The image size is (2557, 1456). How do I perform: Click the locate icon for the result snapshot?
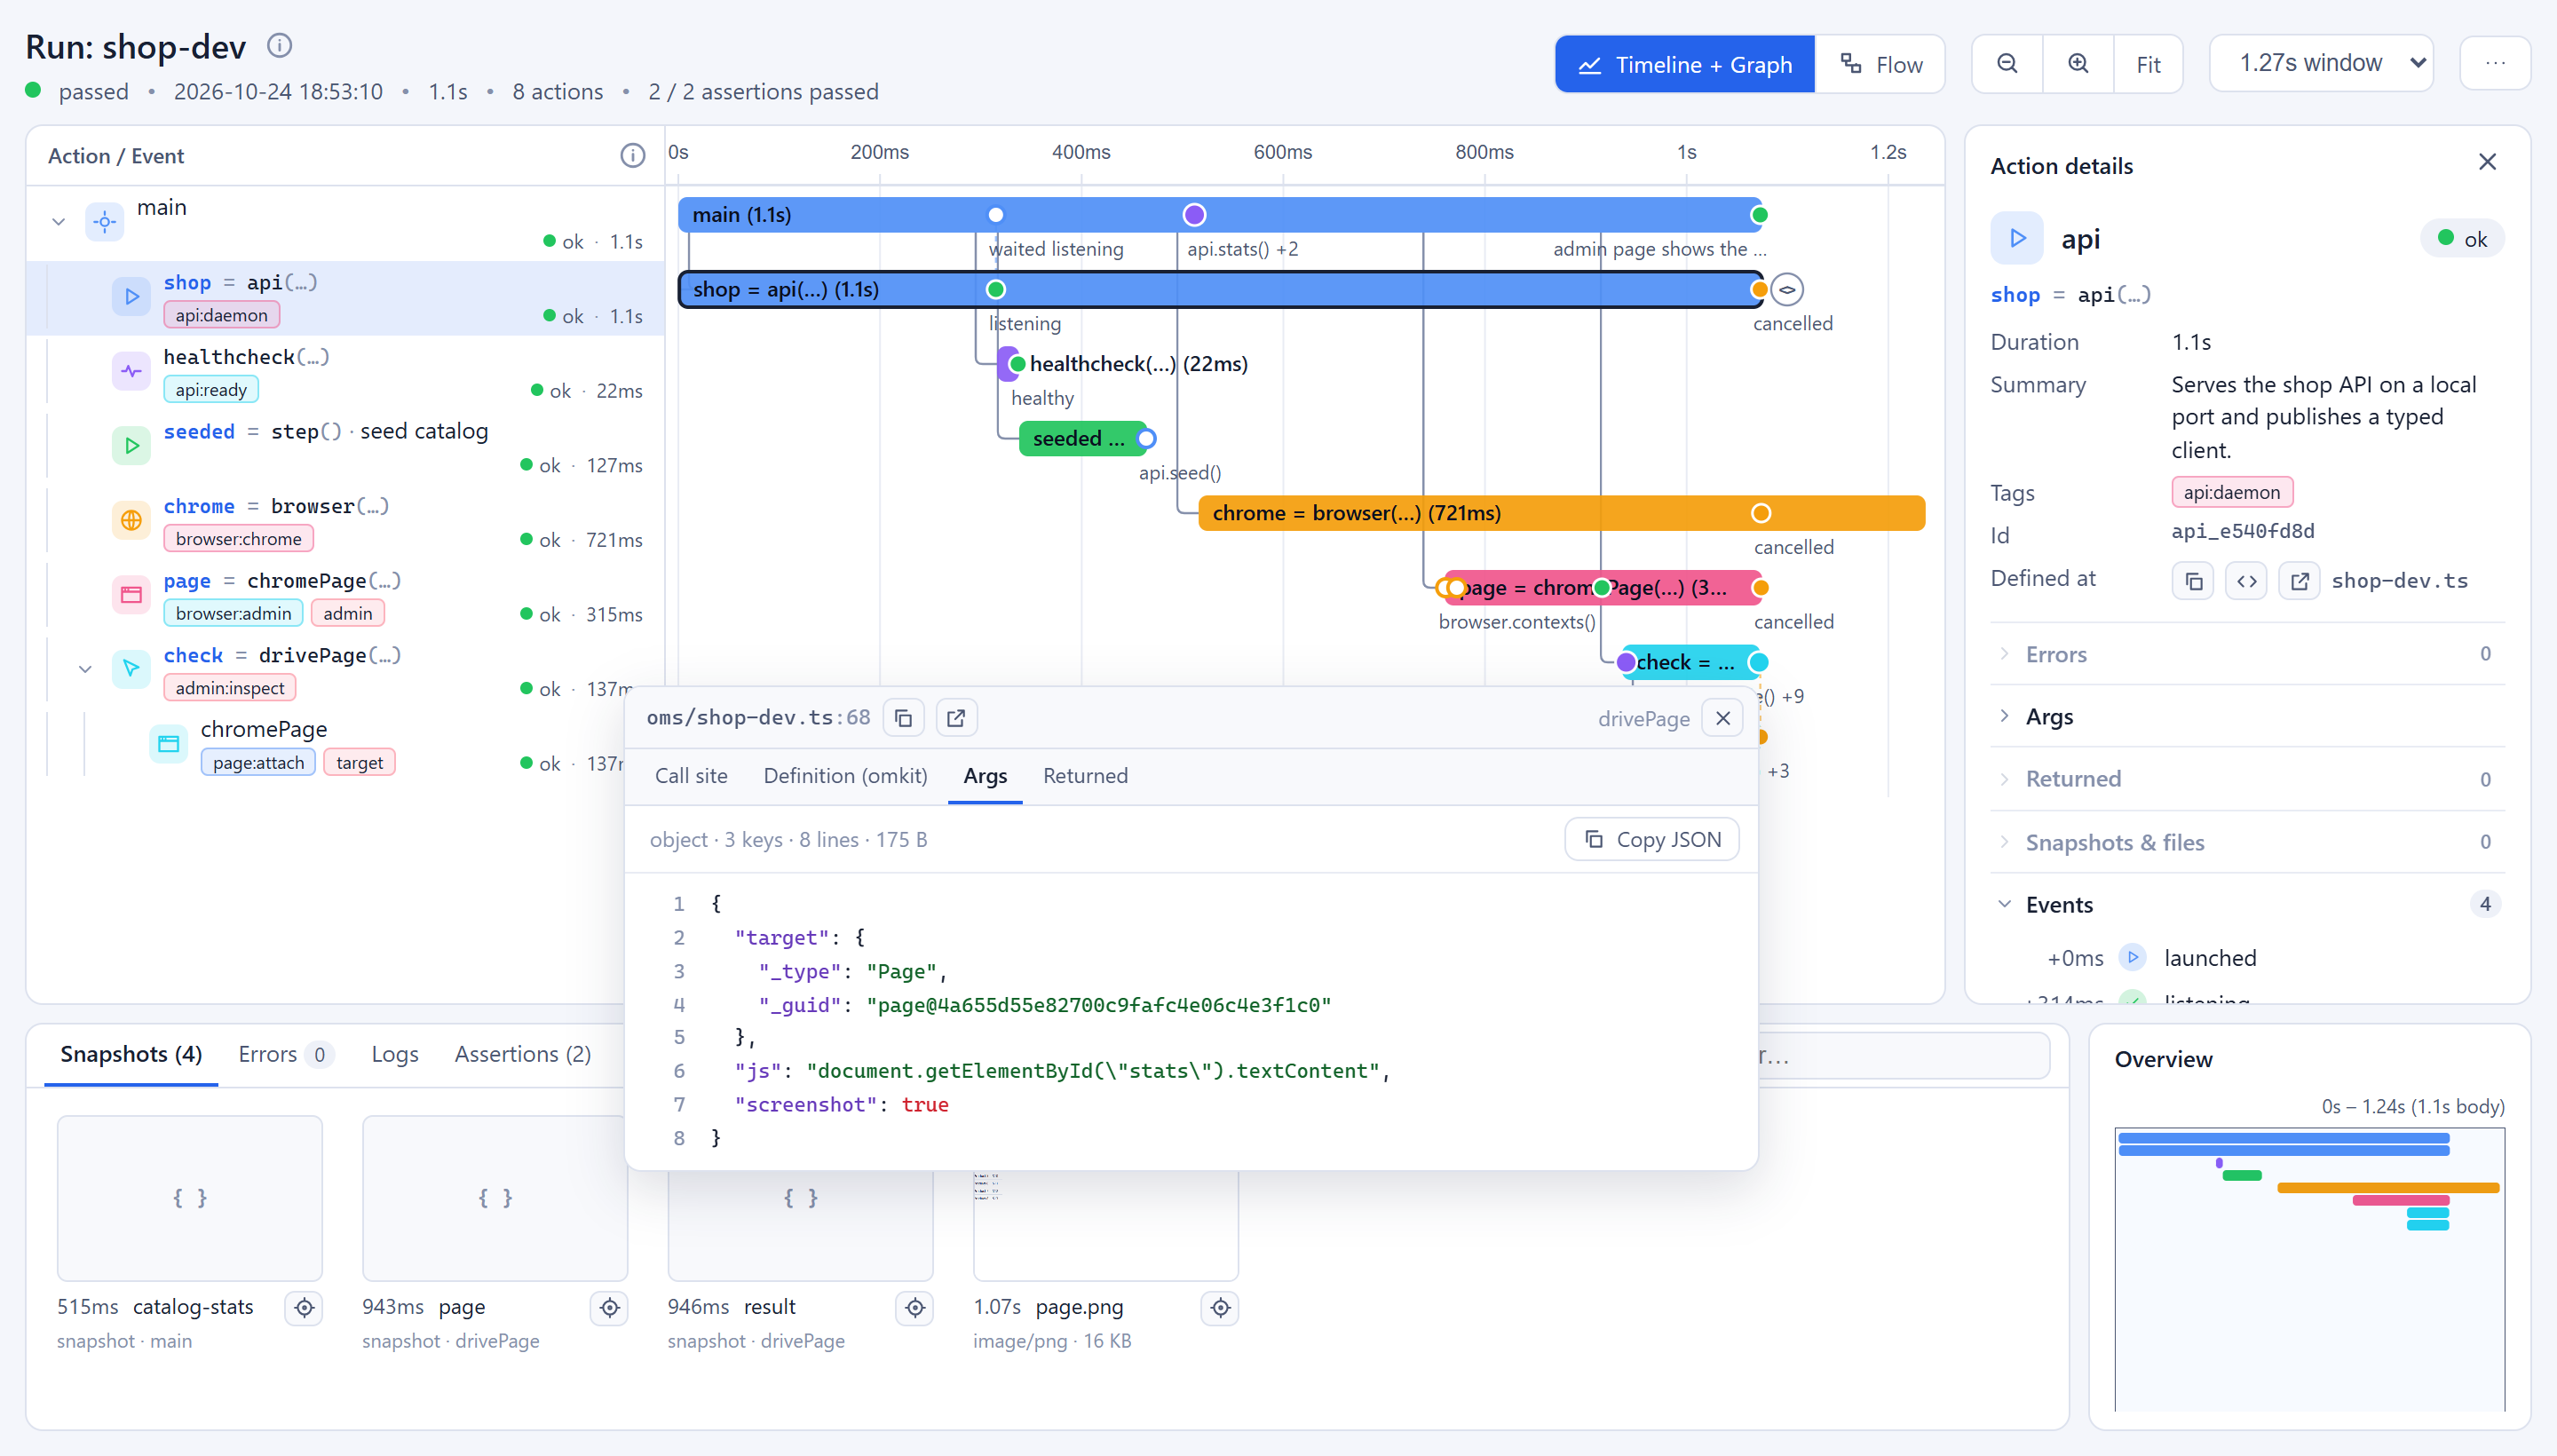tap(915, 1307)
